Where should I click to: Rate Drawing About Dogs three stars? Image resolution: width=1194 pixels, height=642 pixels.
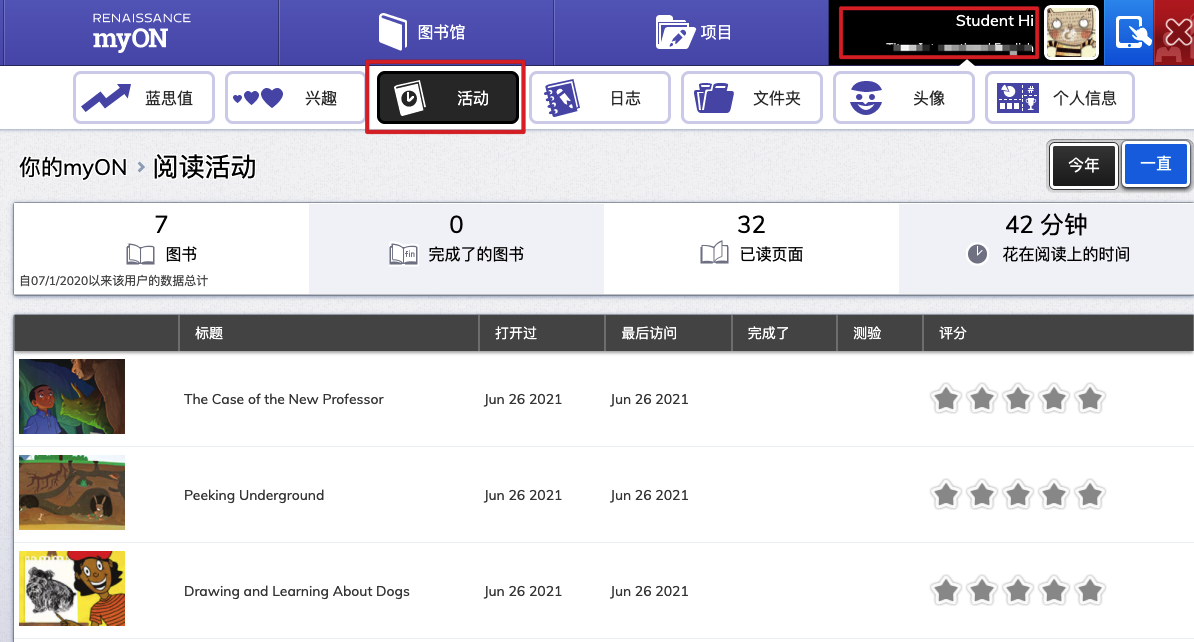pyautogui.click(x=1018, y=590)
